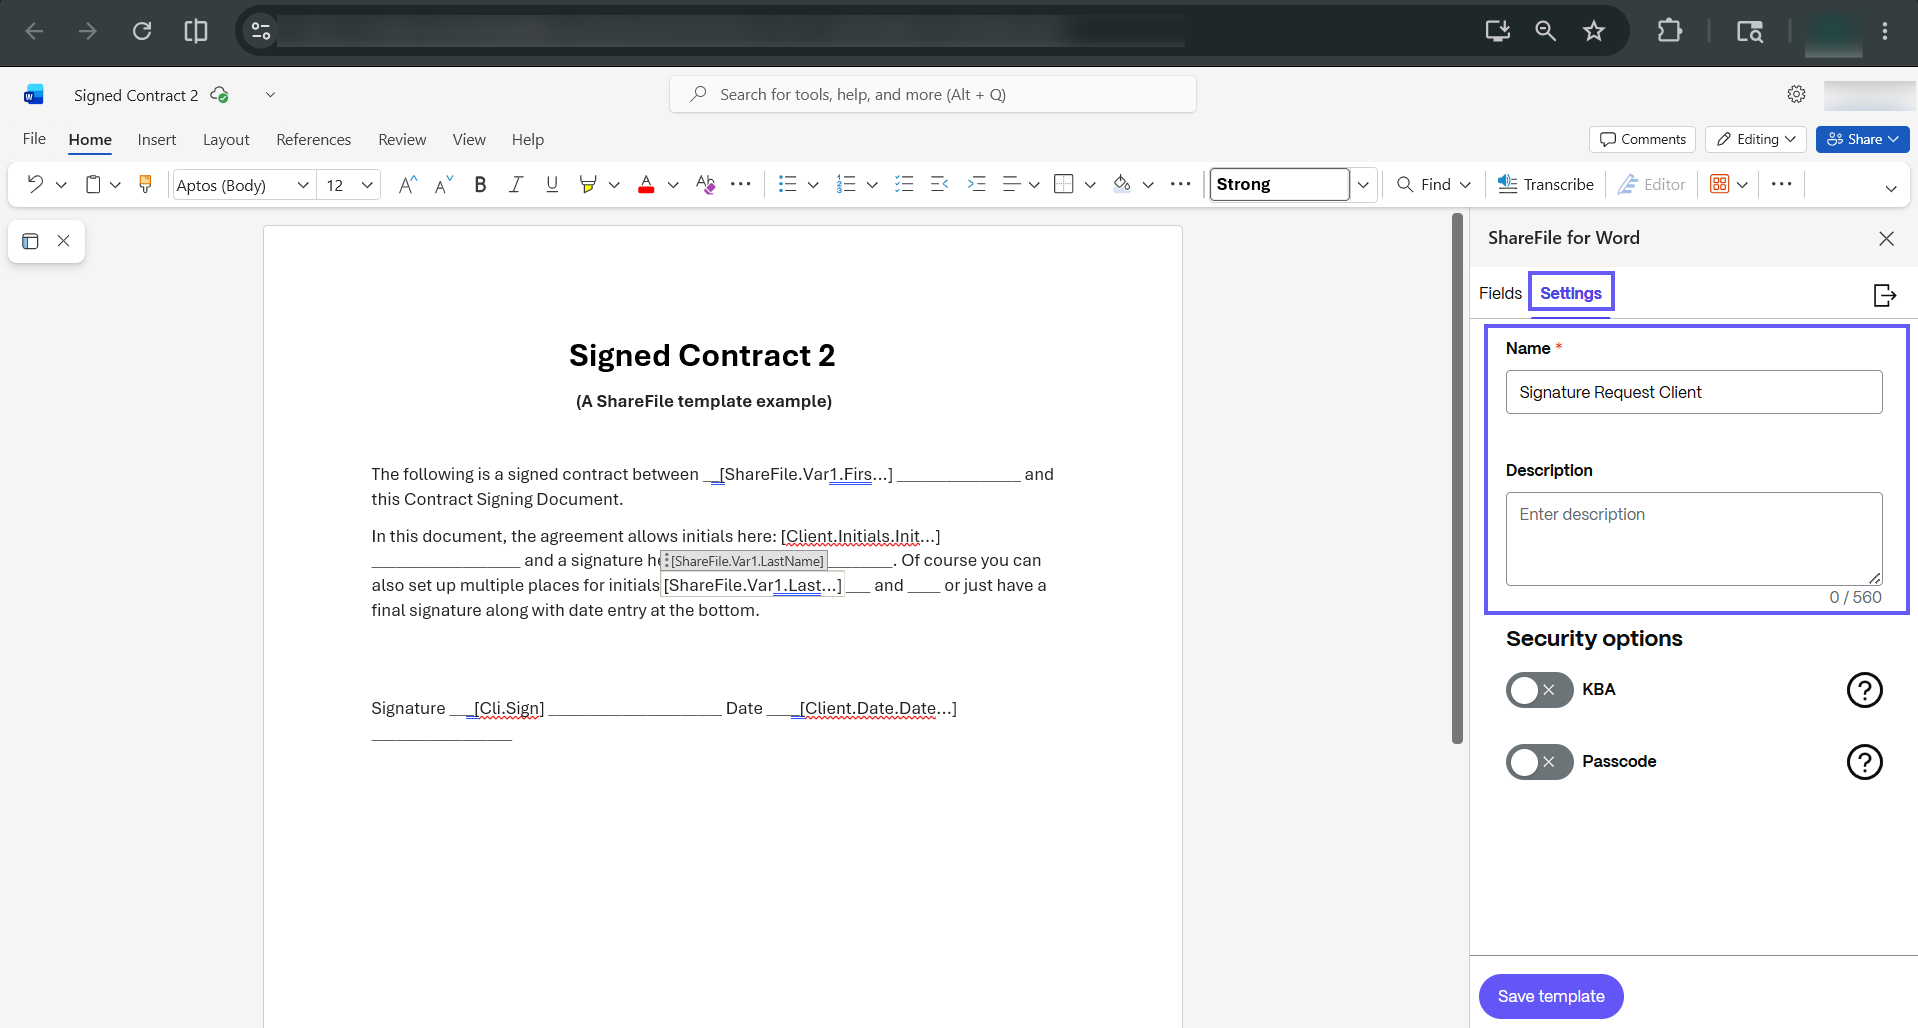This screenshot has height=1028, width=1918.
Task: Reload the browser page
Action: 142,31
